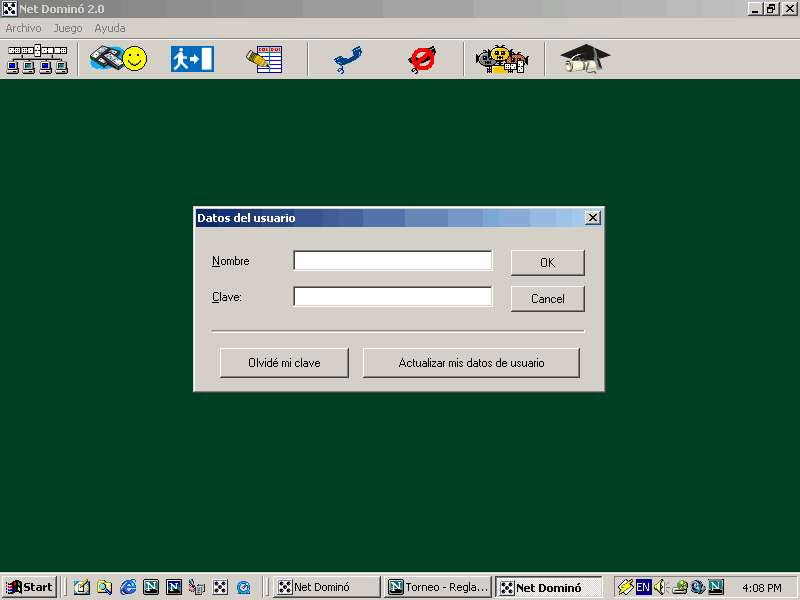This screenshot has width=800, height=600.
Task: Click the network computers connection toolbar icon
Action: [37, 59]
